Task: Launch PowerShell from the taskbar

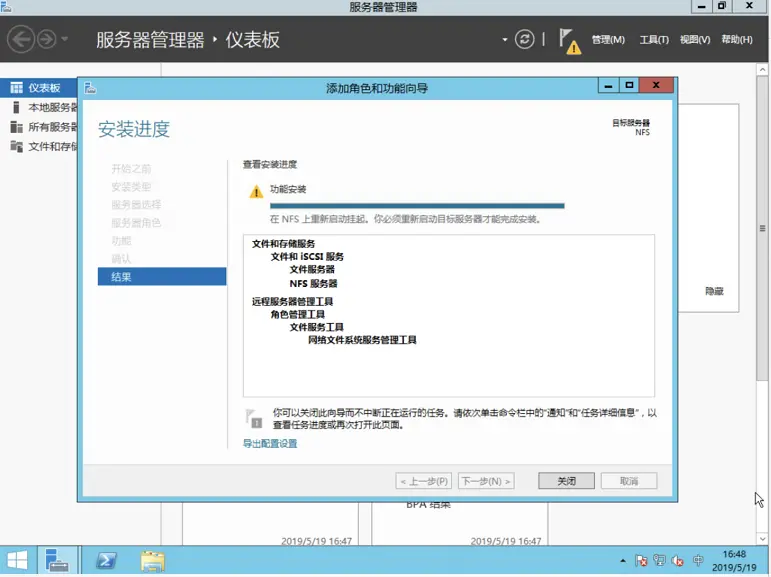Action: [106, 561]
